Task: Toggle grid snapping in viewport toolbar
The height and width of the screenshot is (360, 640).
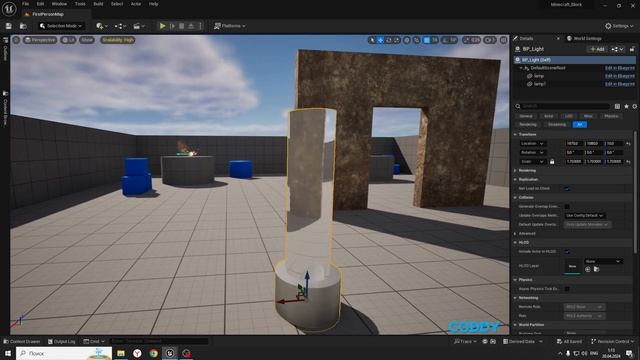Action: 427,40
